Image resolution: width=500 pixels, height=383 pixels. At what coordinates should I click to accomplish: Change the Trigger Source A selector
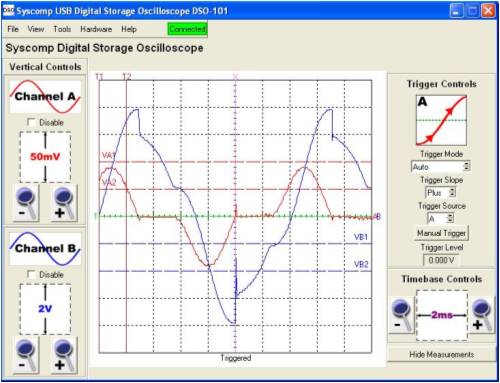441,218
